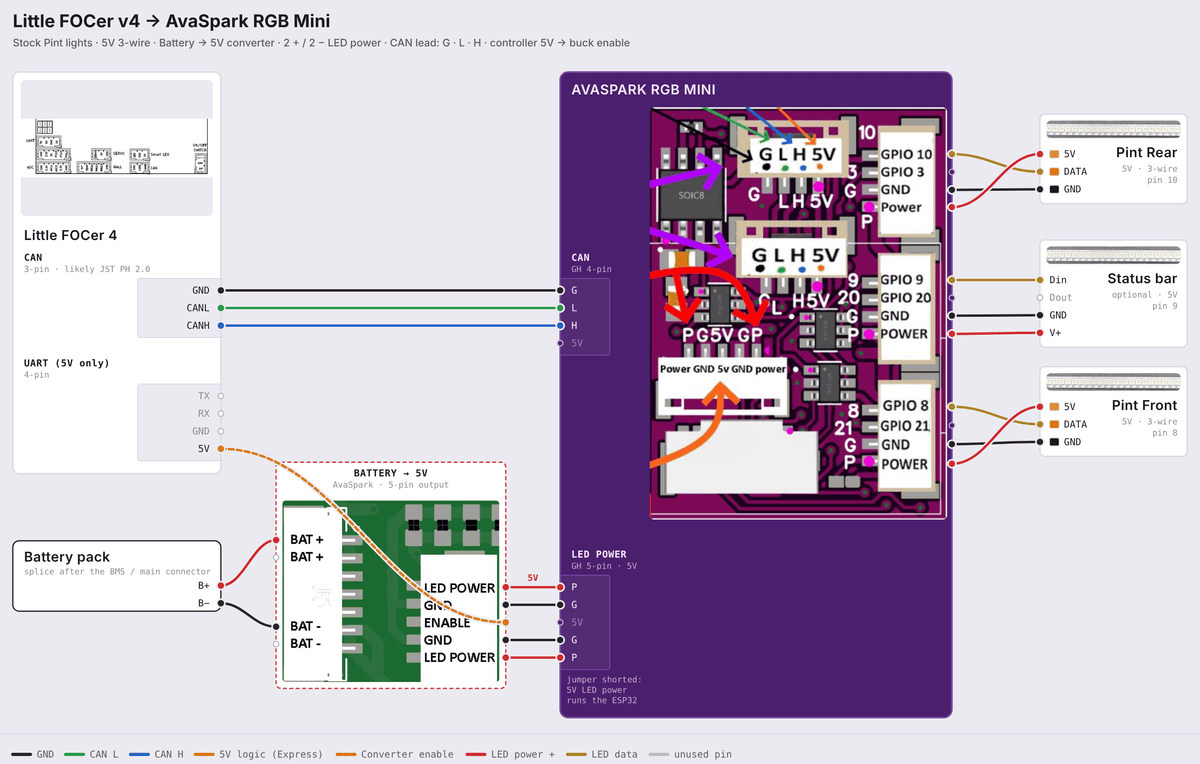Screen dimensions: 1200x764
Task: Click the L pin of CAN GH 4-pin
Action: (560, 308)
